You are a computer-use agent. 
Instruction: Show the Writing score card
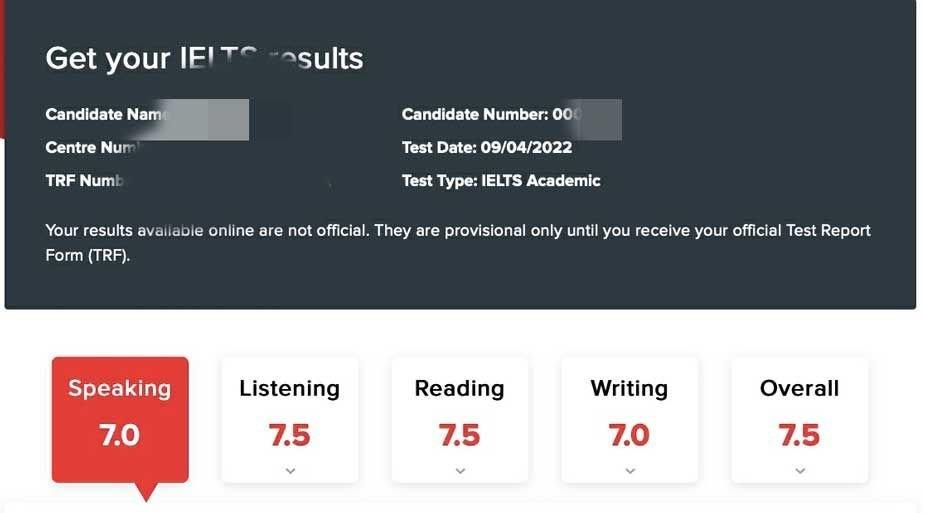tap(629, 419)
